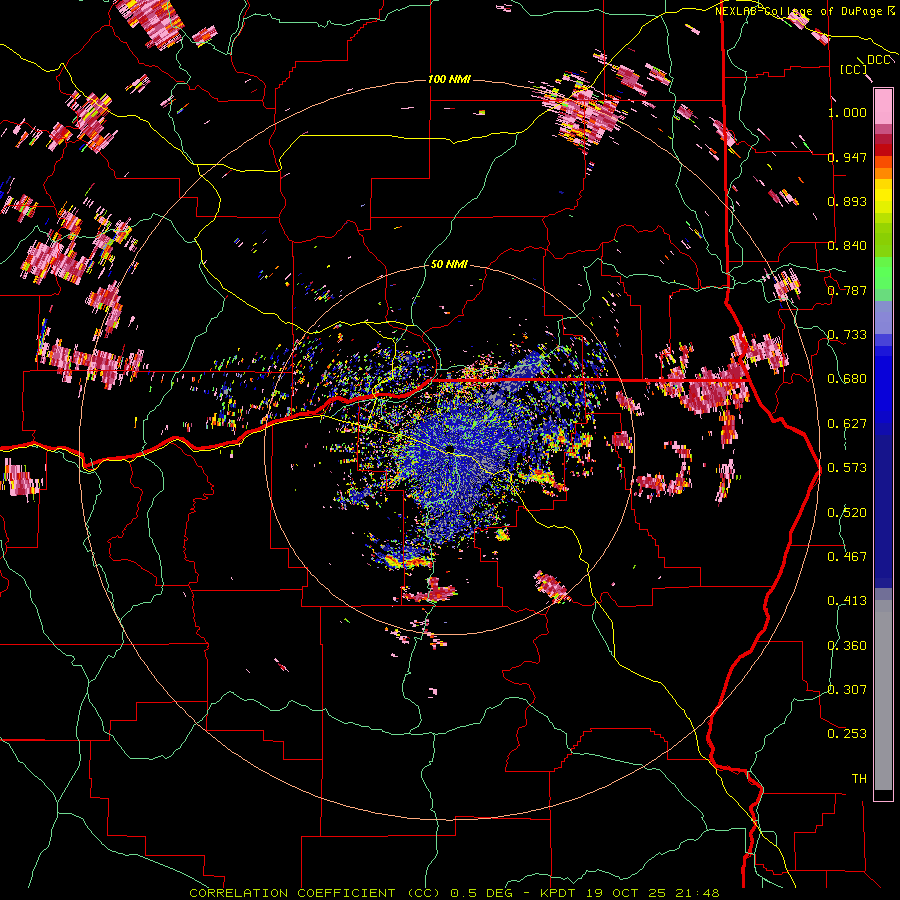Click the 0.360 legend value
The height and width of the screenshot is (900, 900).
pos(847,646)
